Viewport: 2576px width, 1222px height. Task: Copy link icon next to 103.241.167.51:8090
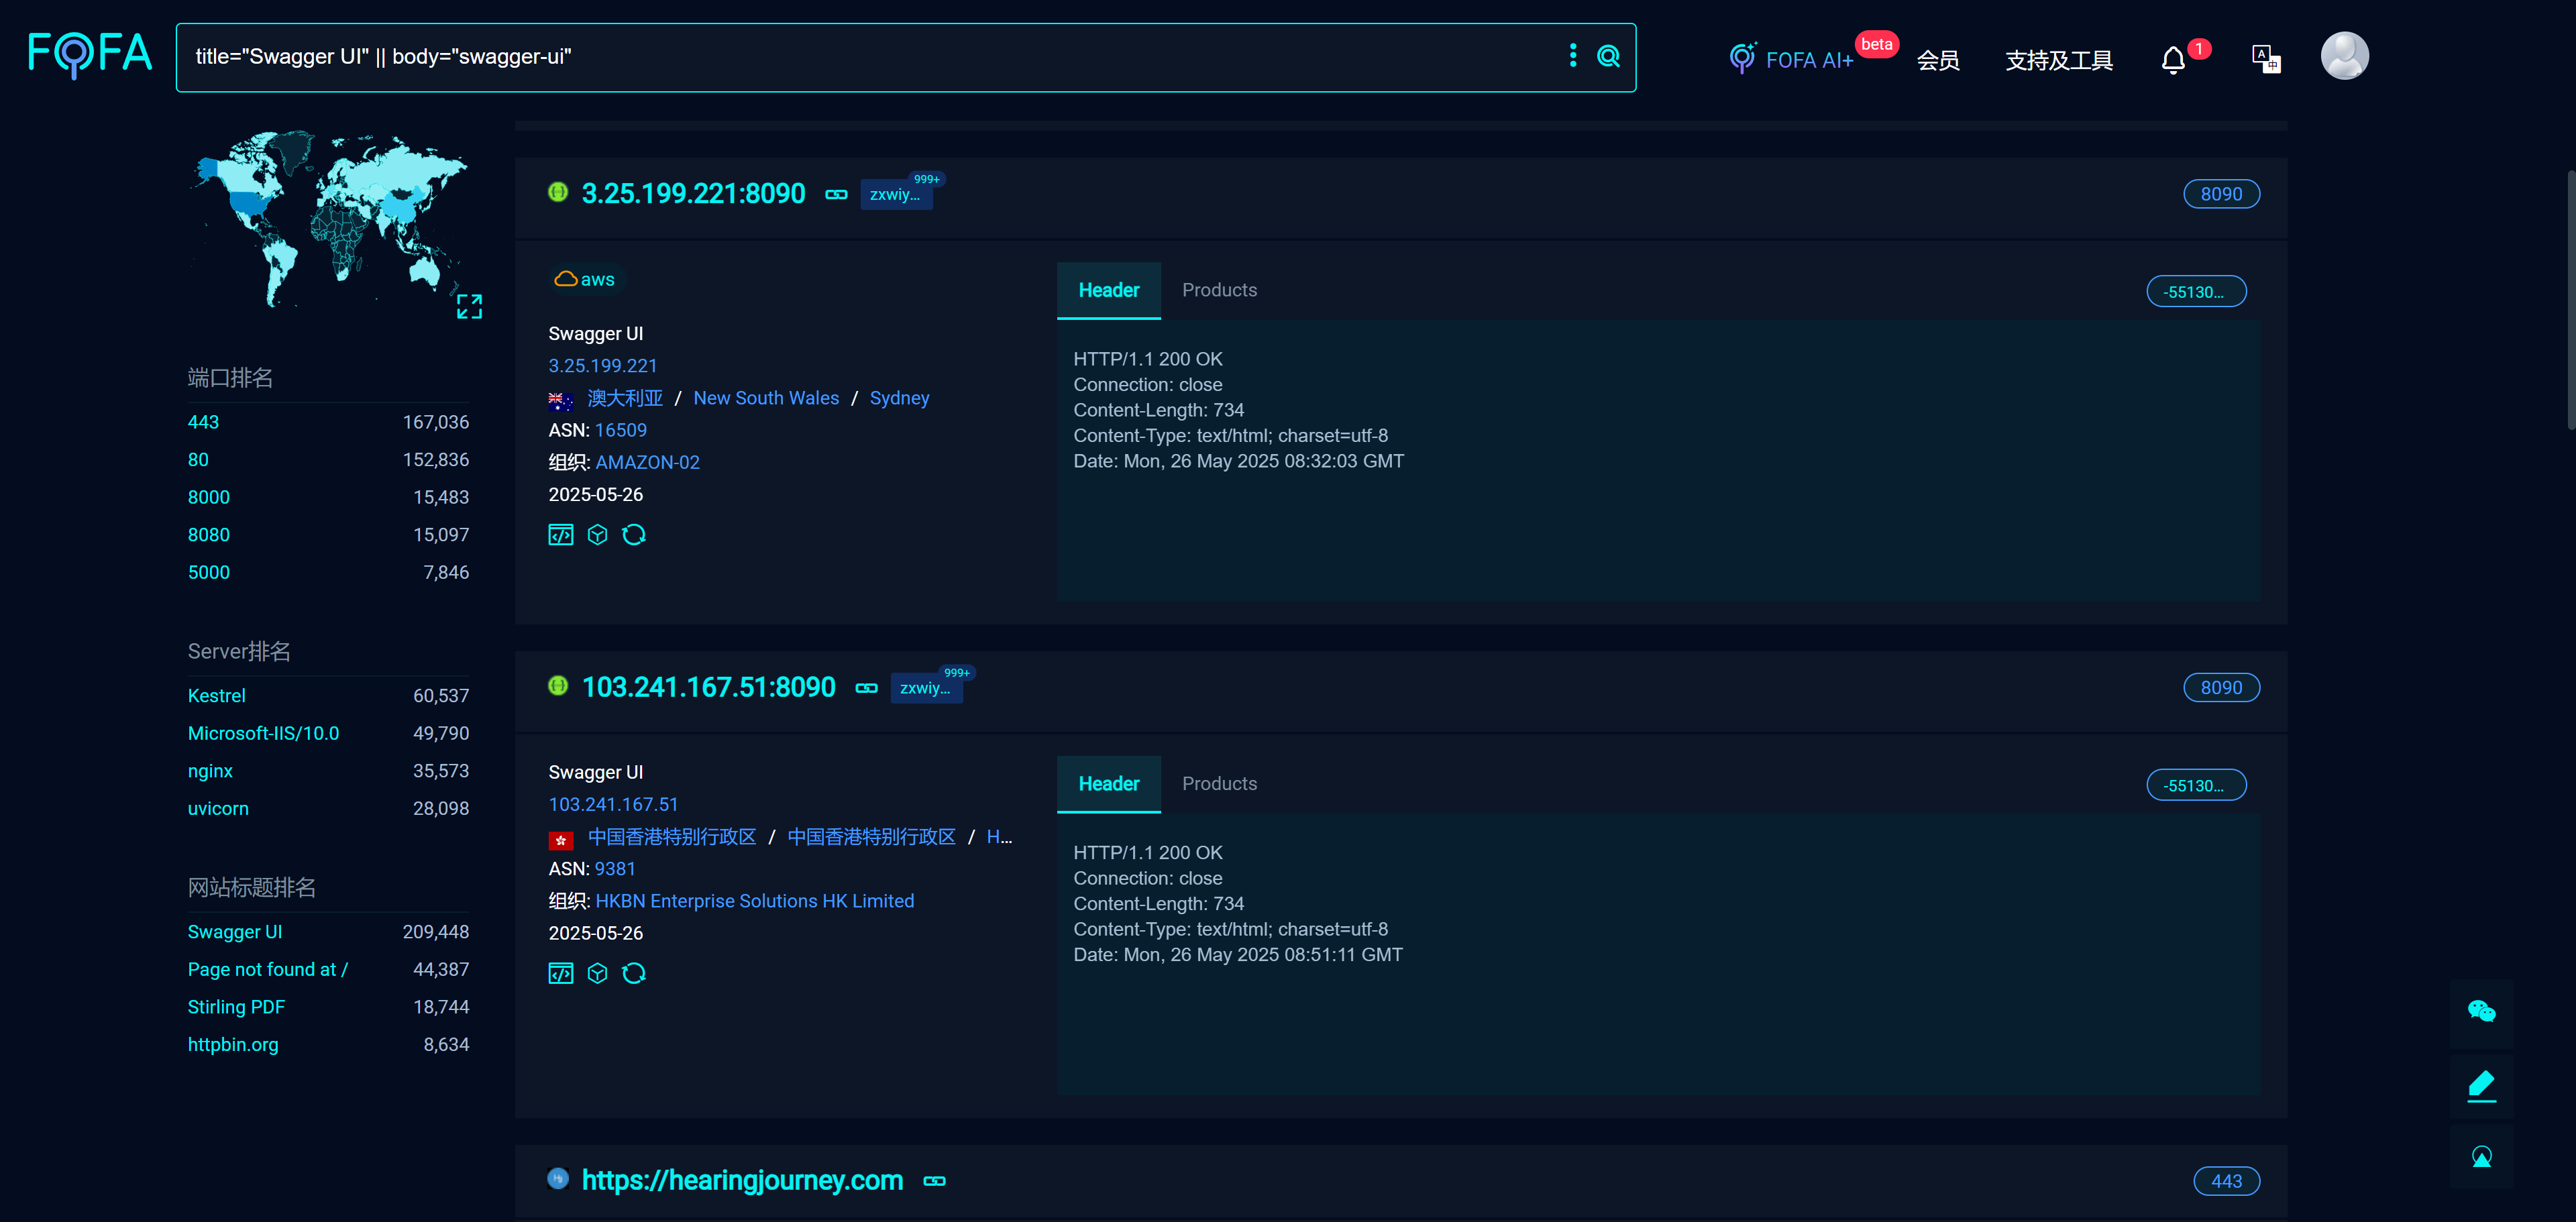(866, 688)
